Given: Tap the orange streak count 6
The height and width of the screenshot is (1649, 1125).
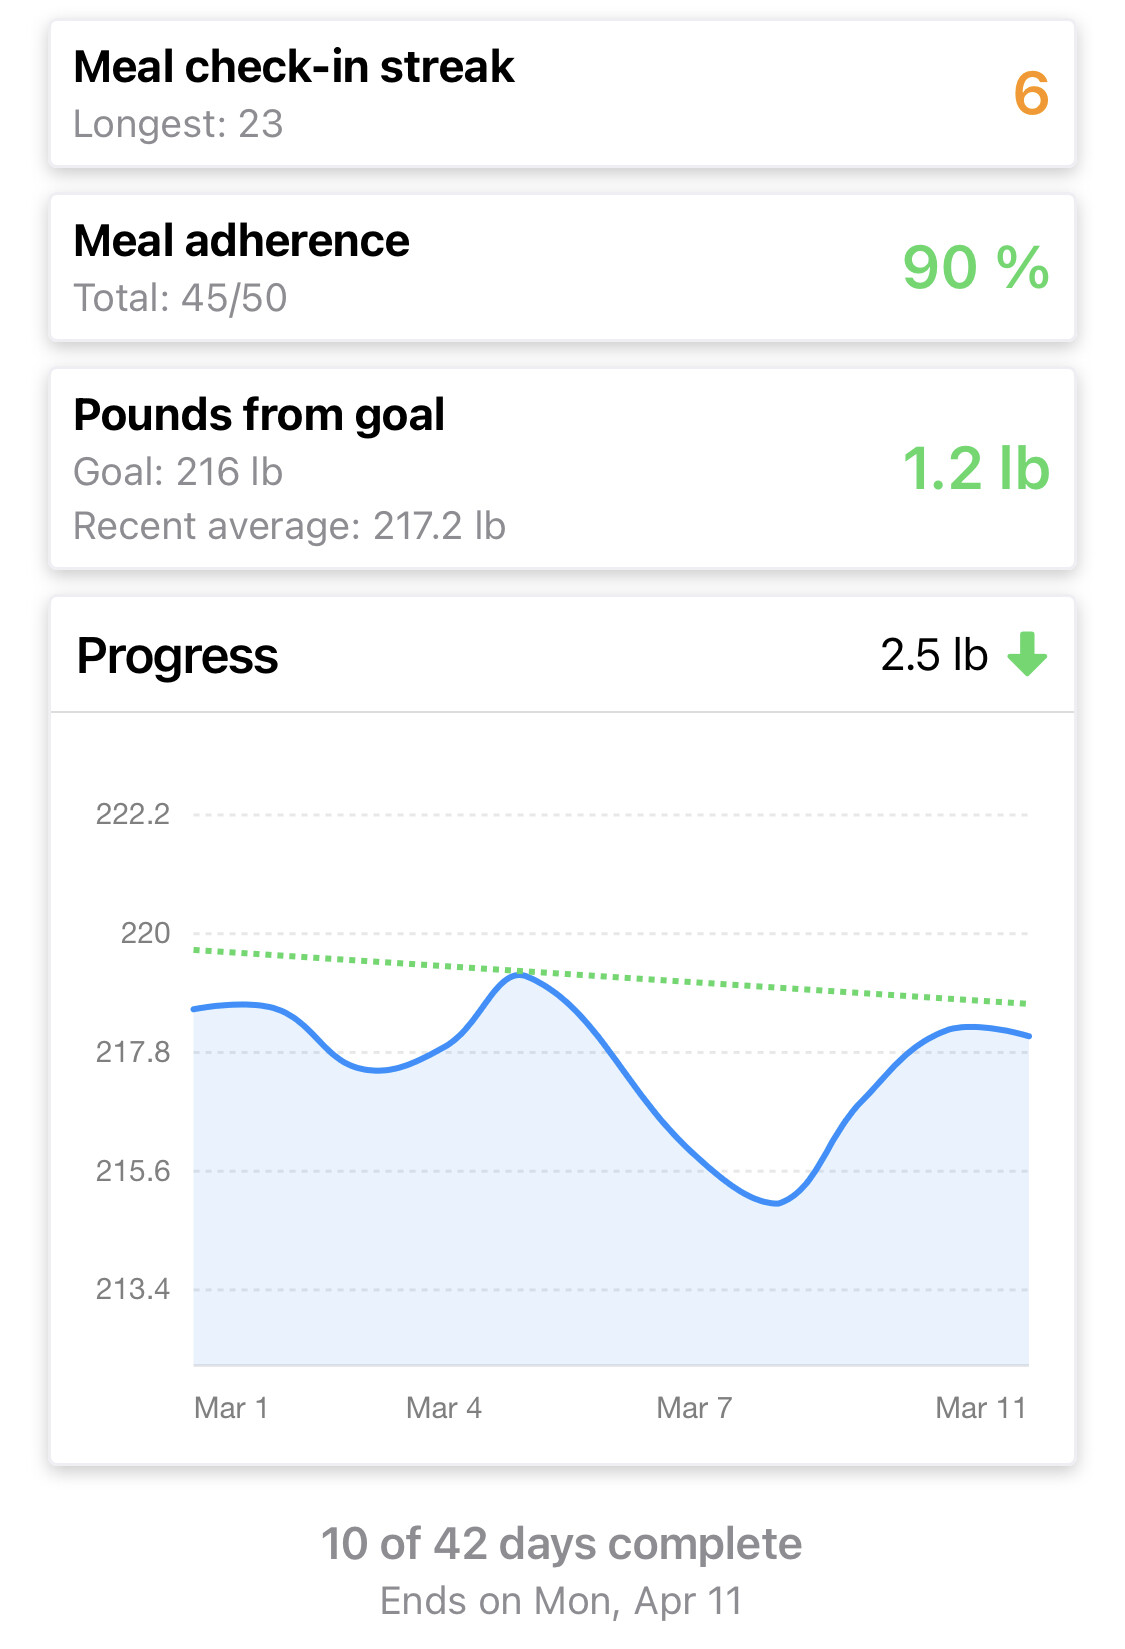Looking at the screenshot, I should (x=1031, y=94).
